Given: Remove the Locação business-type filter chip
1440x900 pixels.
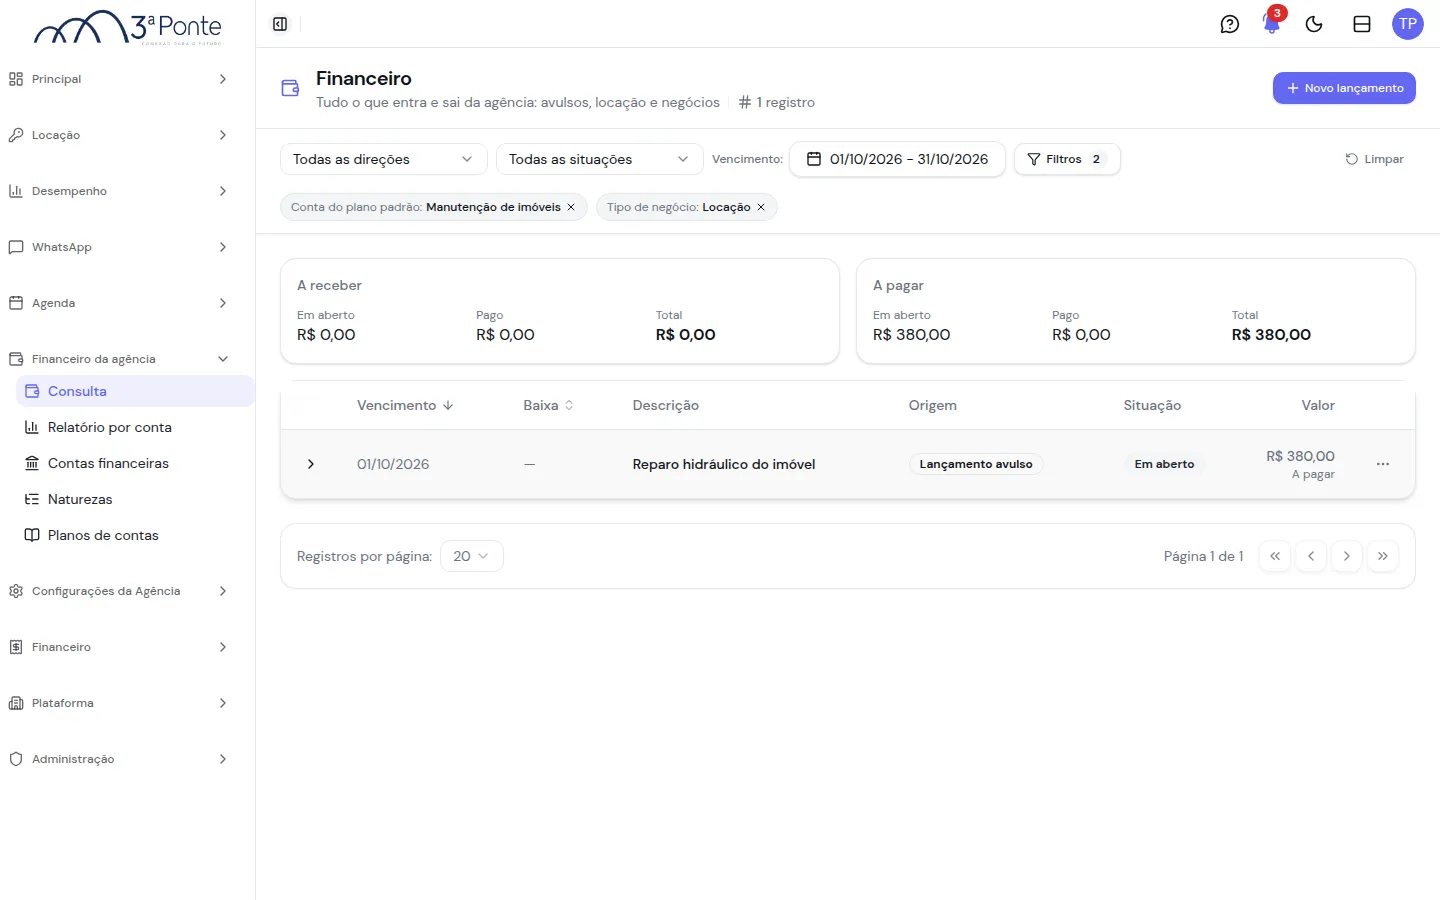Looking at the screenshot, I should tap(761, 207).
